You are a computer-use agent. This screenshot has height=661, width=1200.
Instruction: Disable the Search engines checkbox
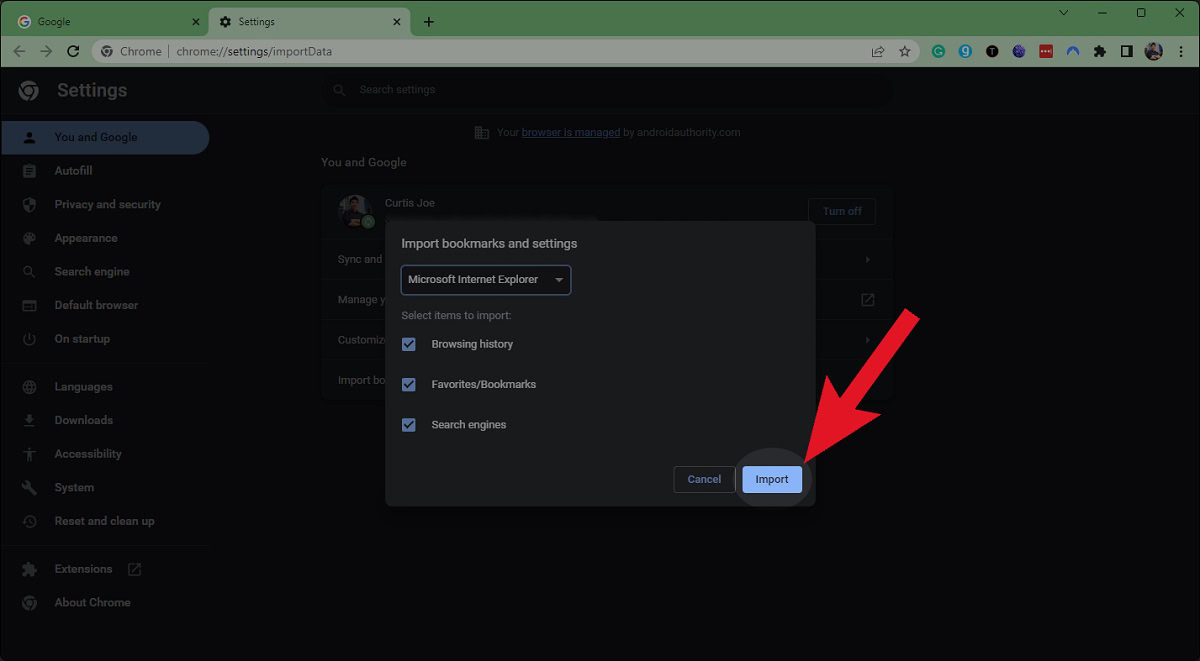point(409,425)
